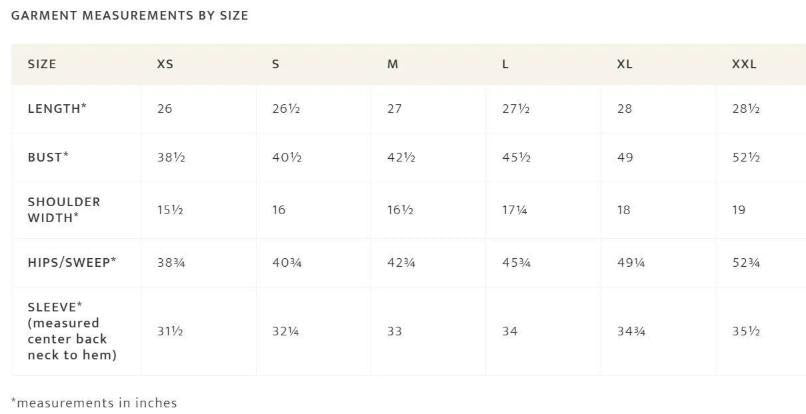Select the S column header
The image size is (806, 414).
[x=276, y=64]
